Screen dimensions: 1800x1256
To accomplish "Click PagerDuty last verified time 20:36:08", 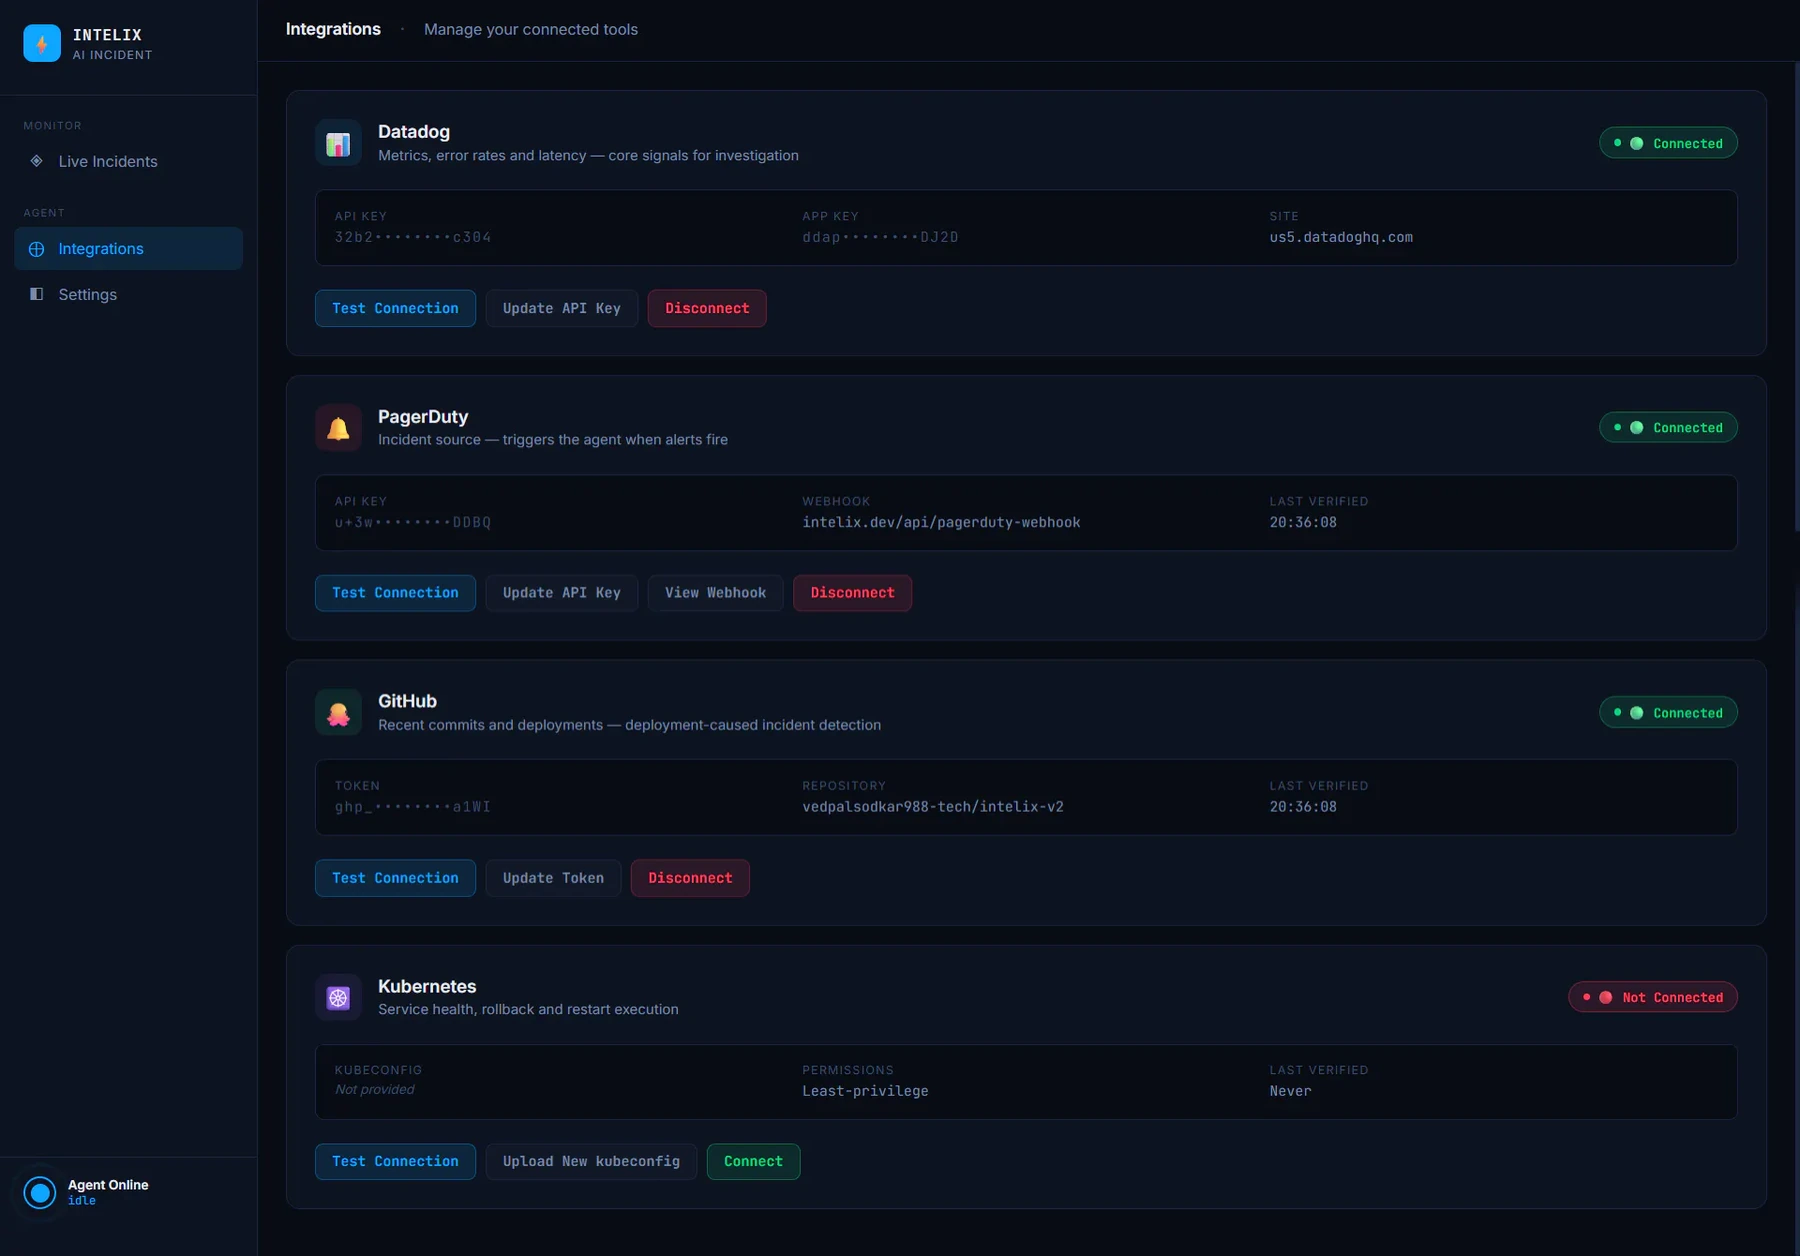I will point(1303,523).
